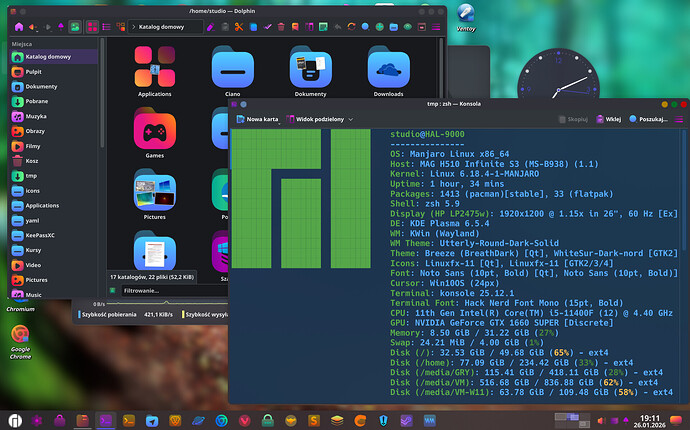The width and height of the screenshot is (690, 430).
Task: Click the Filtrowanie filter input field
Action: click(x=150, y=290)
